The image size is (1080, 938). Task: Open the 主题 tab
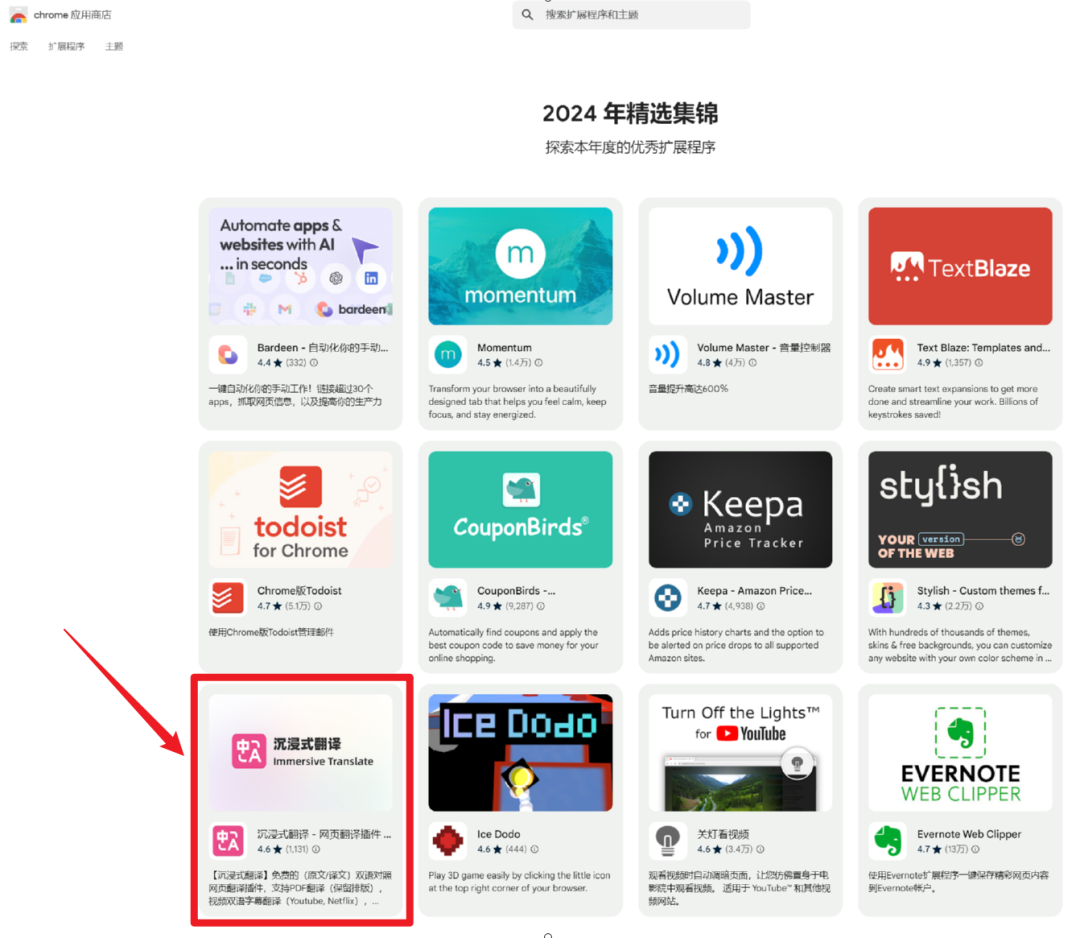click(x=114, y=46)
